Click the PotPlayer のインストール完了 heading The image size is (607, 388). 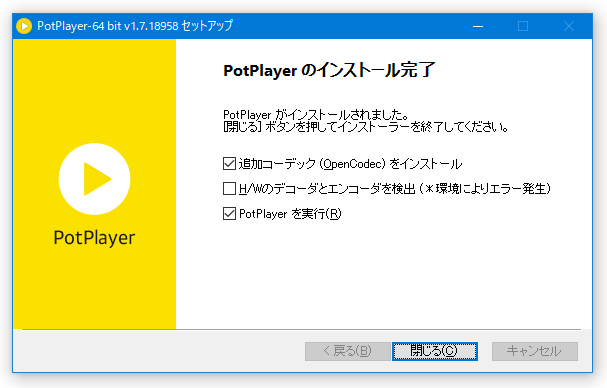329,70
